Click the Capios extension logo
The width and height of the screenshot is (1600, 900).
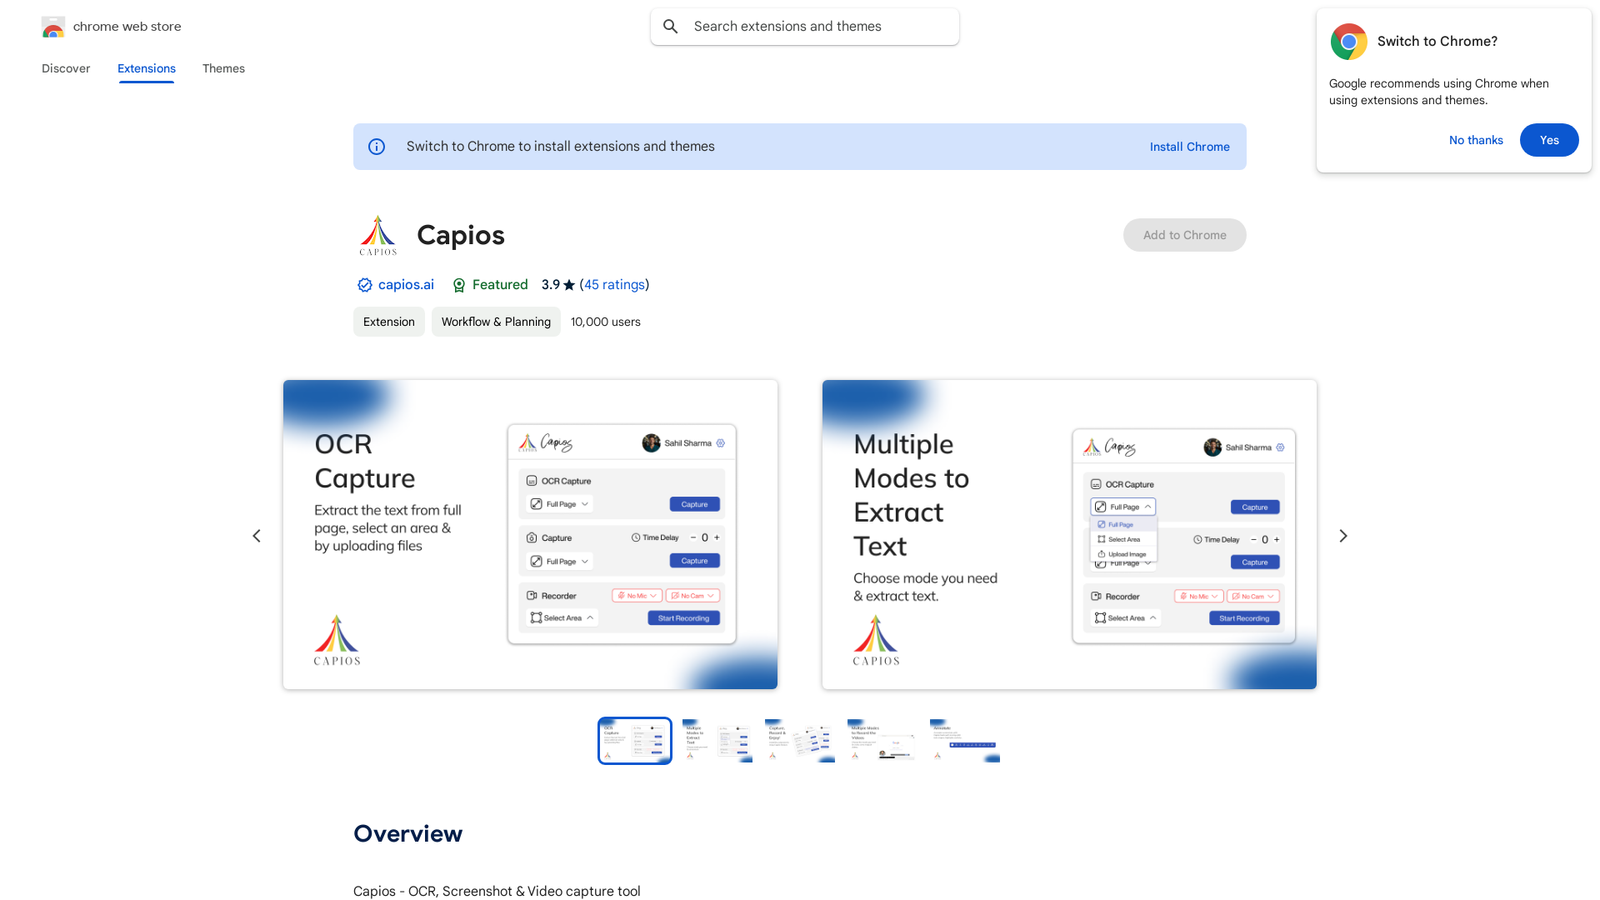click(x=378, y=235)
